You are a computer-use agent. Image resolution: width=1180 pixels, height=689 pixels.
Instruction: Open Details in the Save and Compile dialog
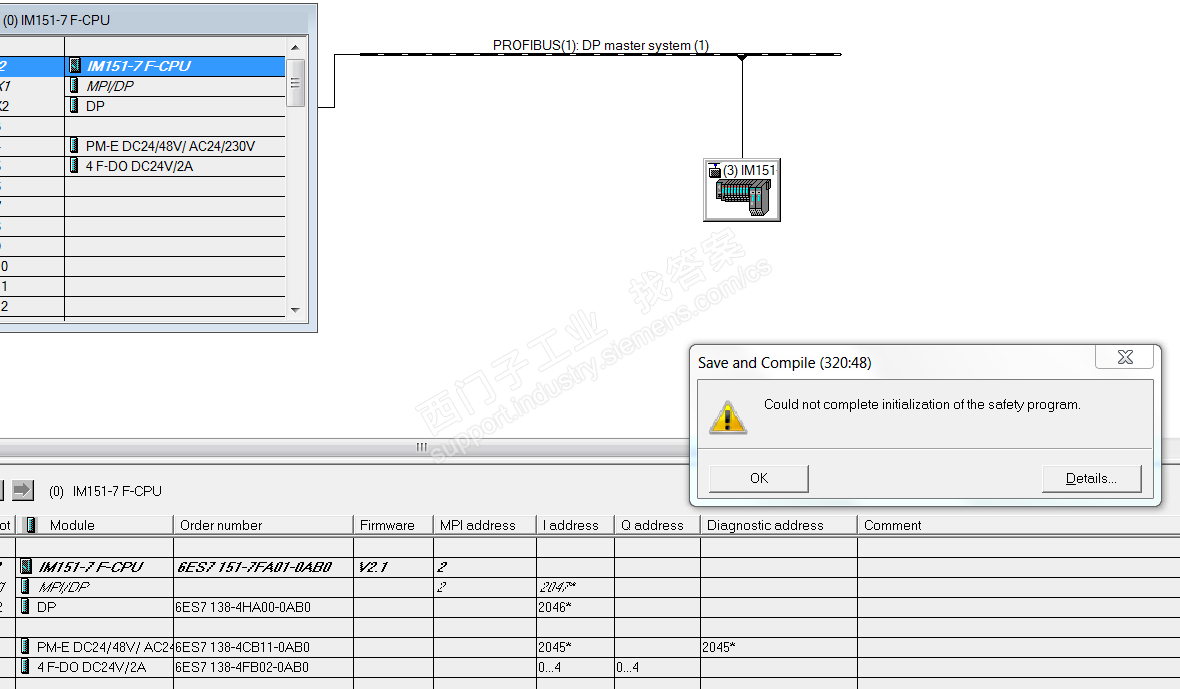tap(1091, 478)
